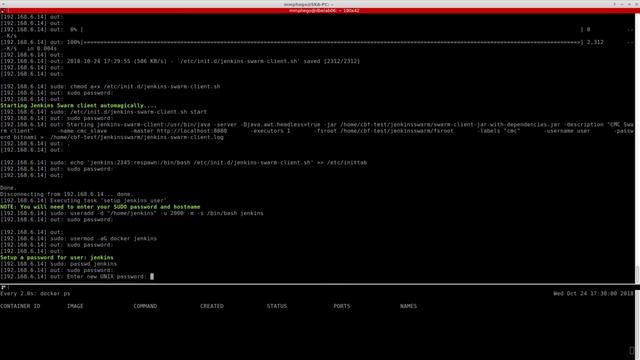640x360 pixels.
Task: Open the top pane group icon menu
Action: [x=3, y=11]
